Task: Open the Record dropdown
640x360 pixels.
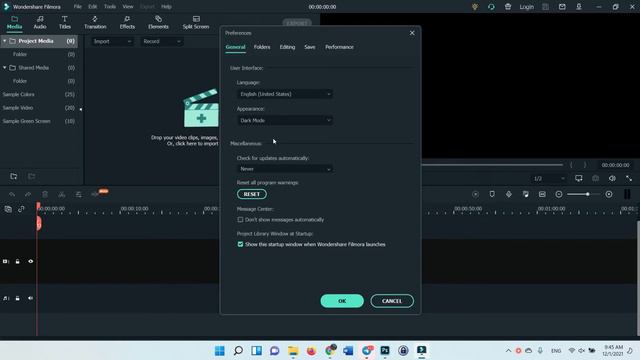Action: [x=161, y=41]
